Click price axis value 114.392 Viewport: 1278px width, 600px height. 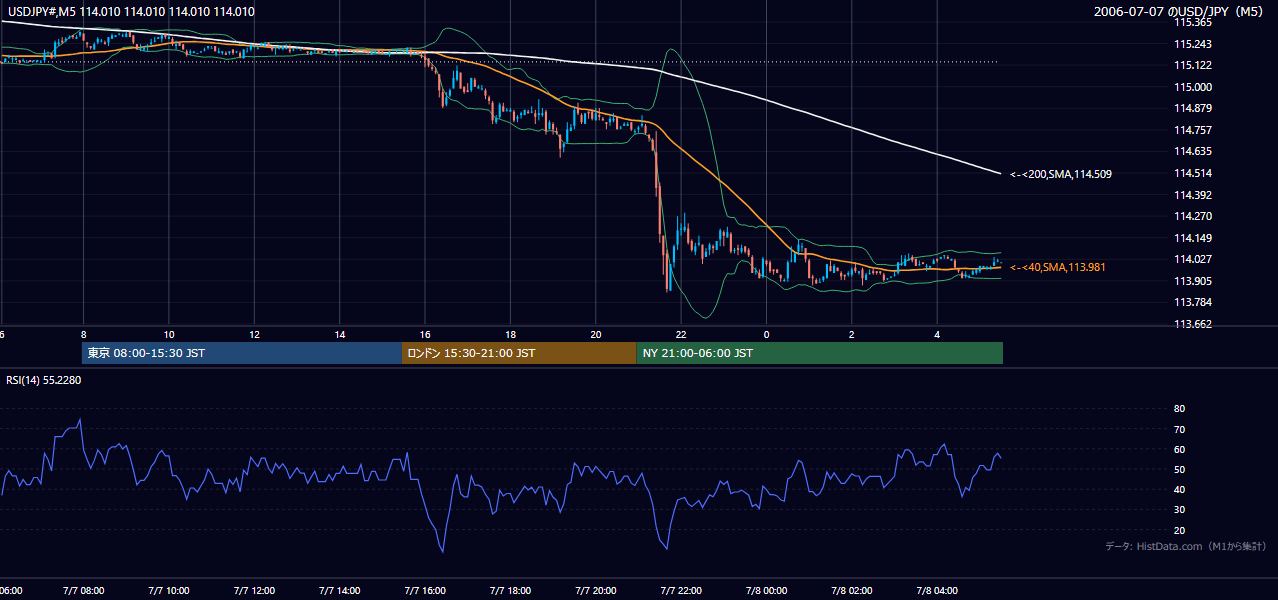click(x=1193, y=195)
